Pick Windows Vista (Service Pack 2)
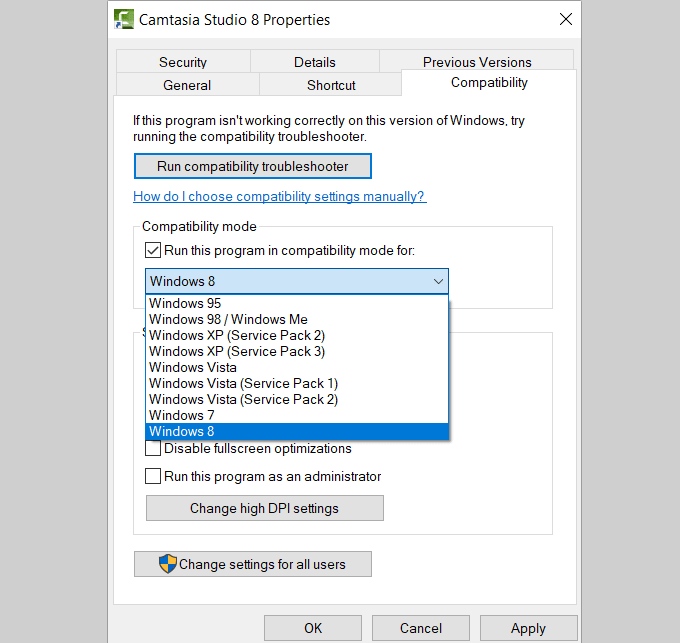Screen dimensions: 680x643 [297, 399]
